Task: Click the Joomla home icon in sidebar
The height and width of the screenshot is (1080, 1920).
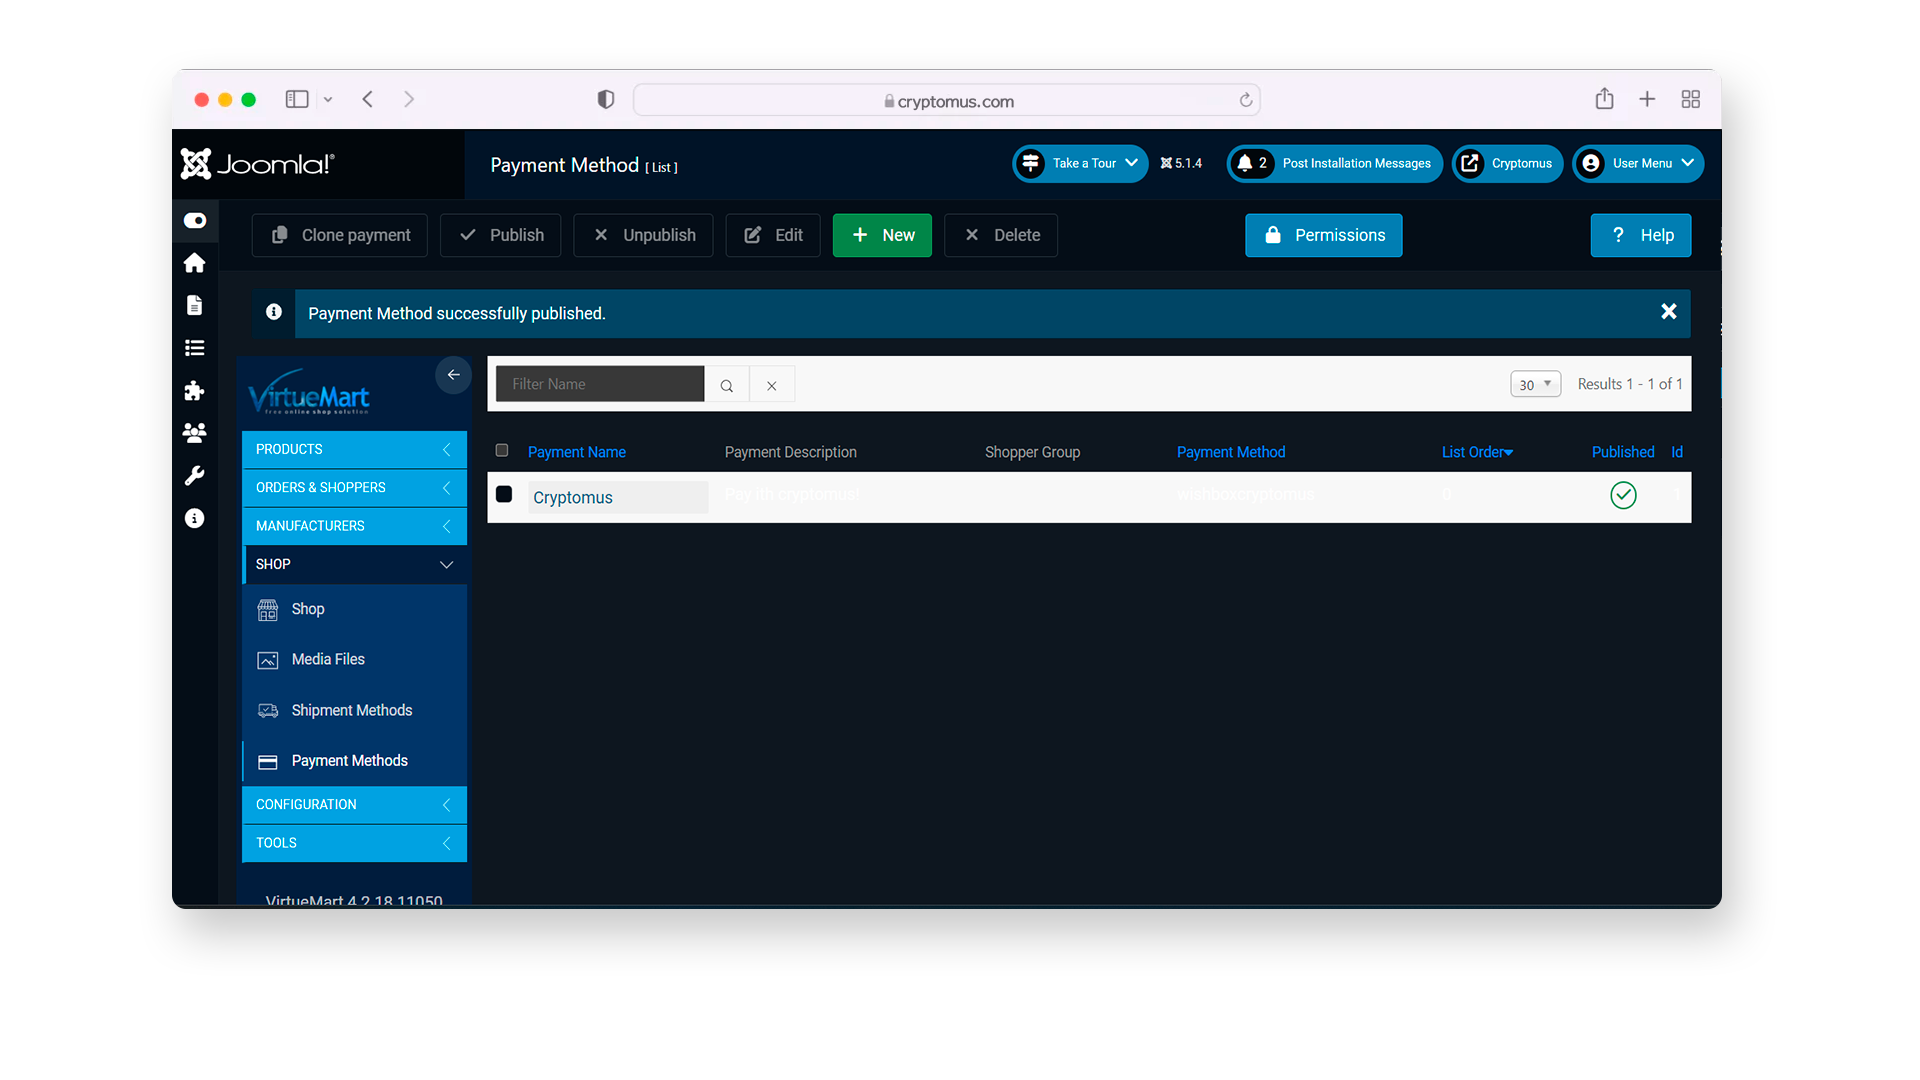Action: [194, 262]
